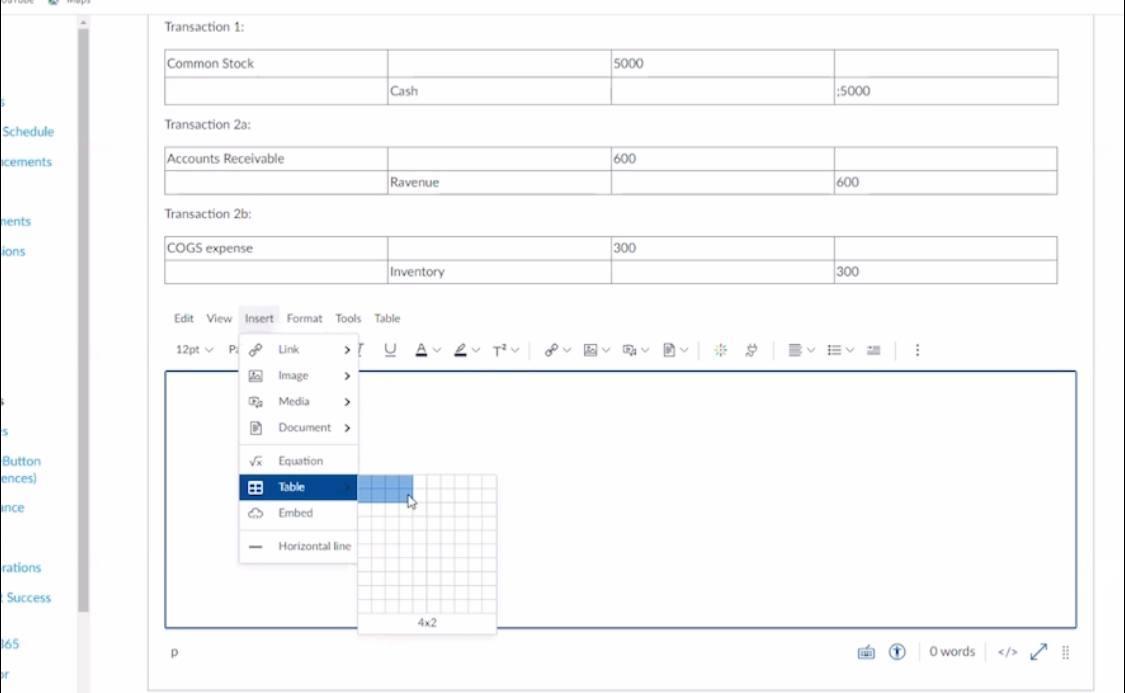This screenshot has height=693, width=1125.
Task: Choose Media from Insert menu
Action: (298, 401)
